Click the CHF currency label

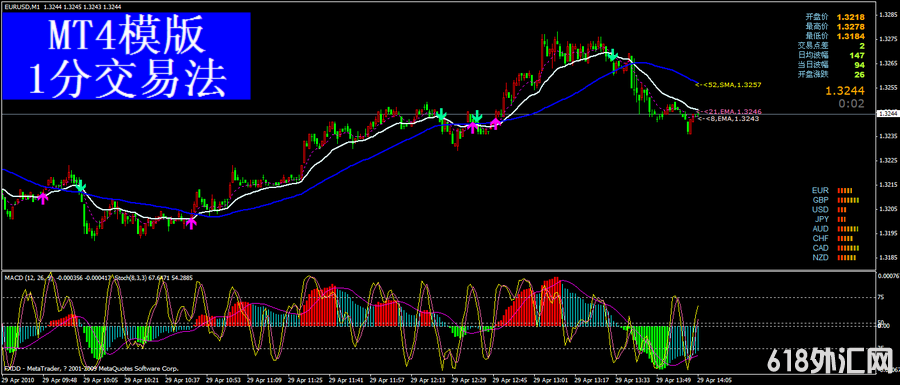(x=821, y=238)
